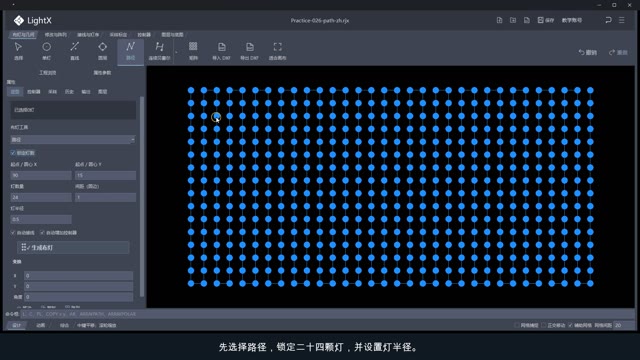Select the history properties sub-tab
The height and width of the screenshot is (360, 640).
[x=69, y=92]
